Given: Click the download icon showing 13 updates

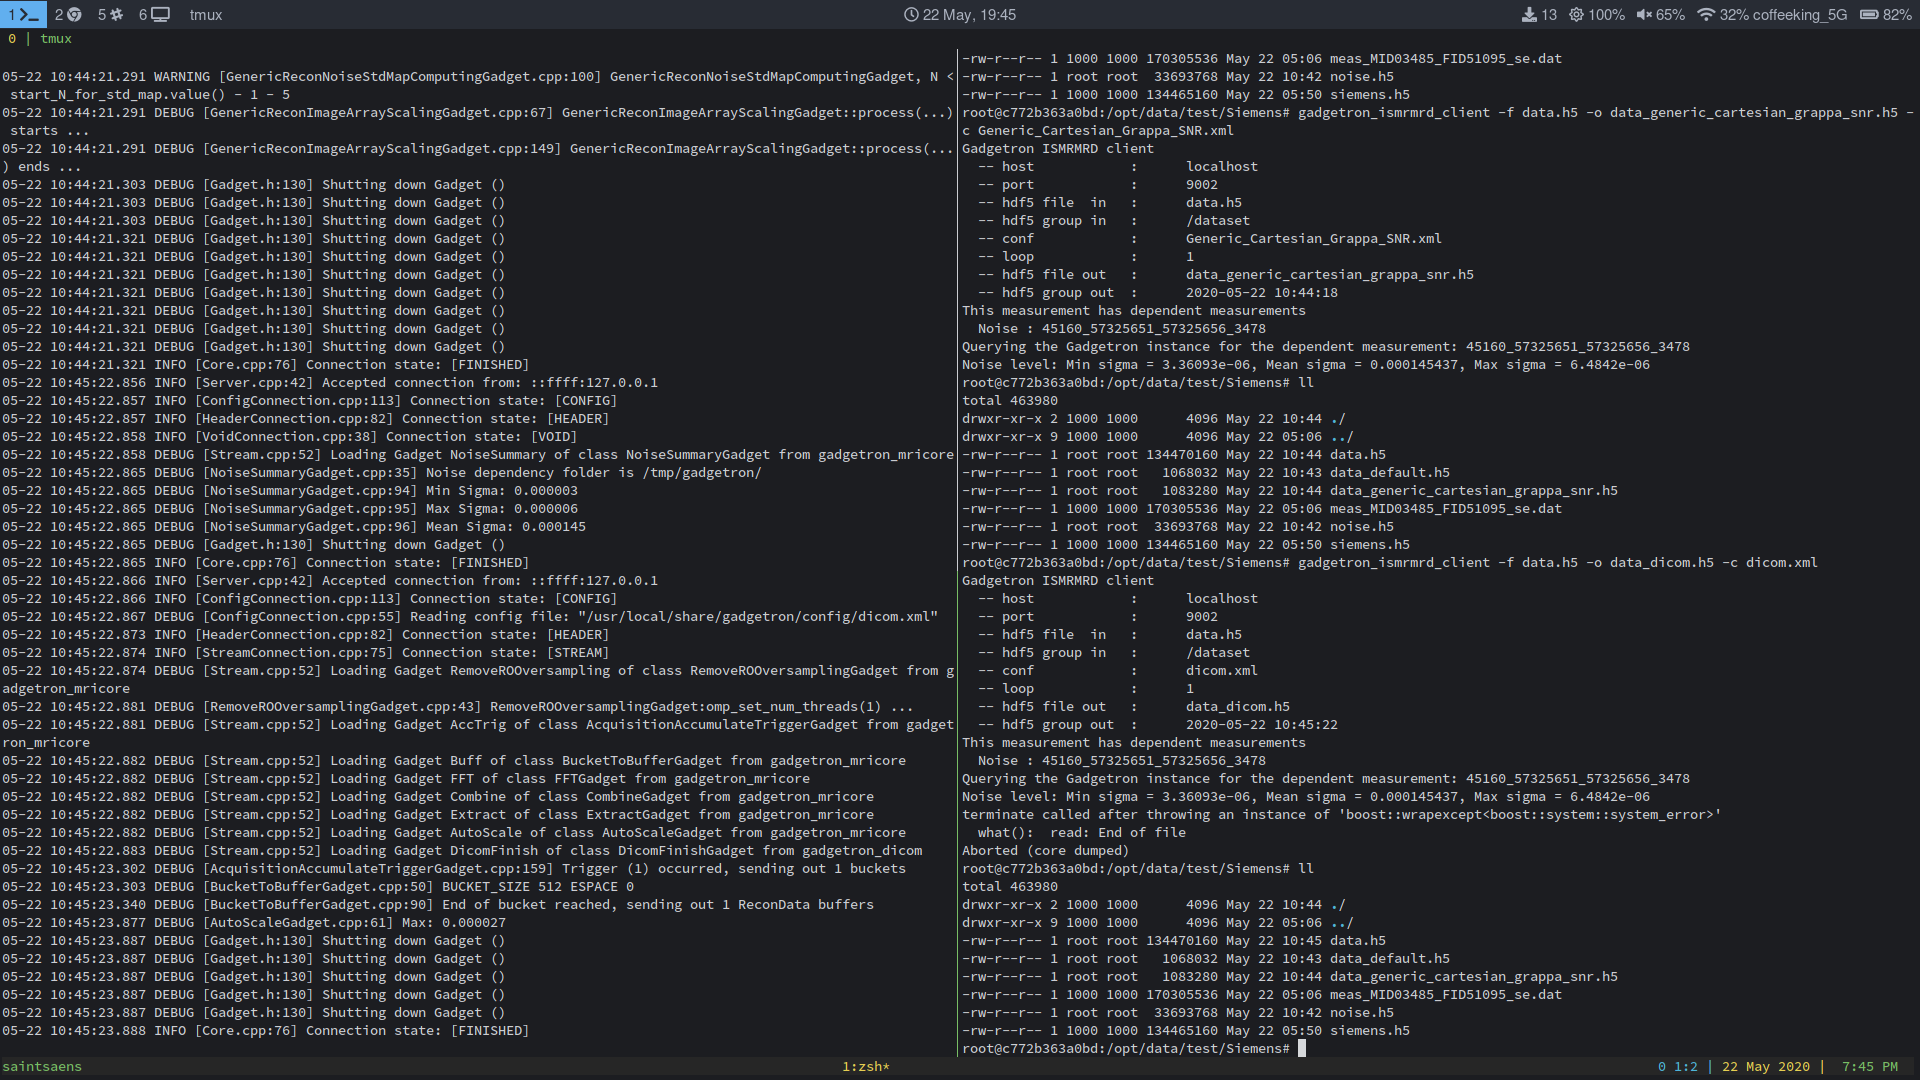Looking at the screenshot, I should click(x=1530, y=15).
